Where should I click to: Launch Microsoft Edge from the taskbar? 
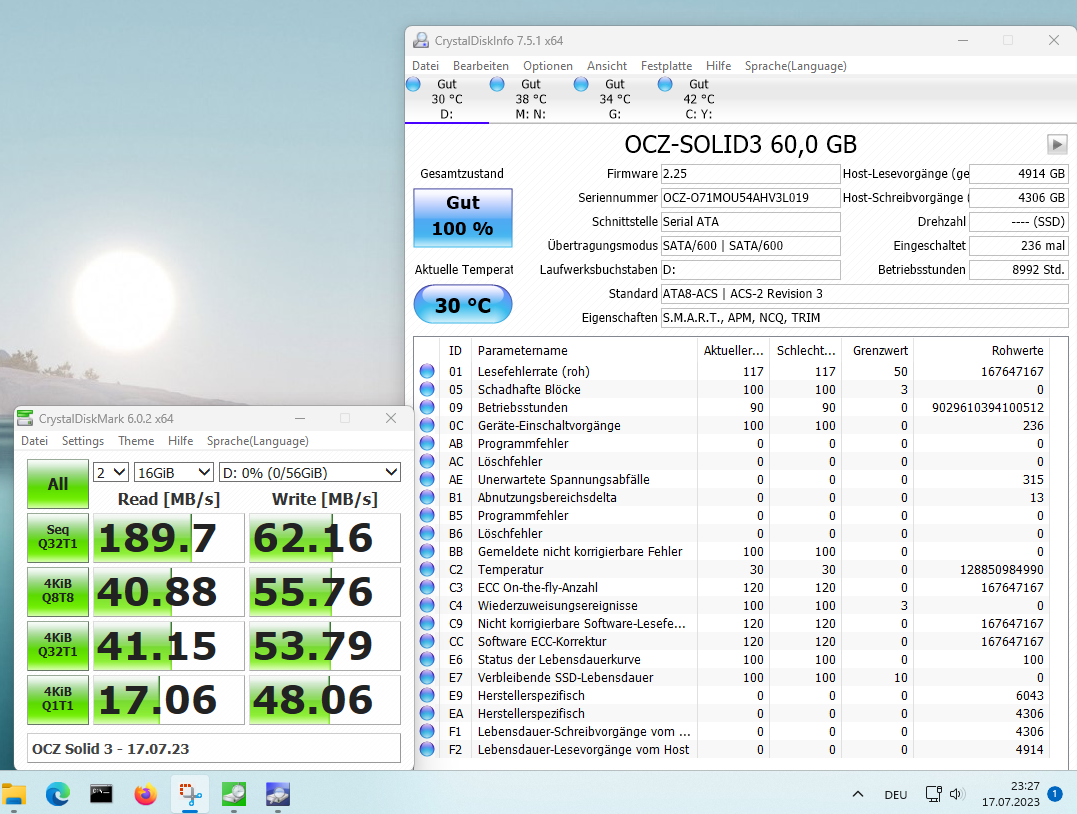[x=58, y=795]
